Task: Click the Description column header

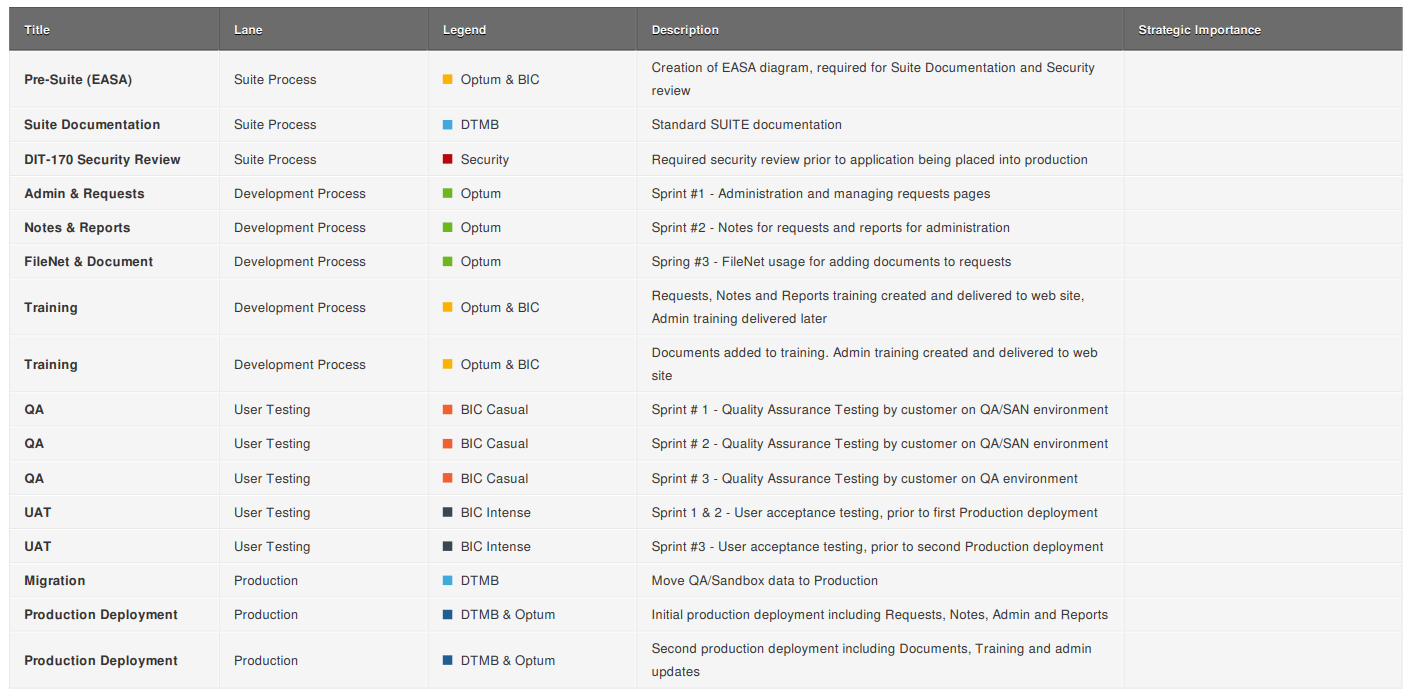Action: 880,30
